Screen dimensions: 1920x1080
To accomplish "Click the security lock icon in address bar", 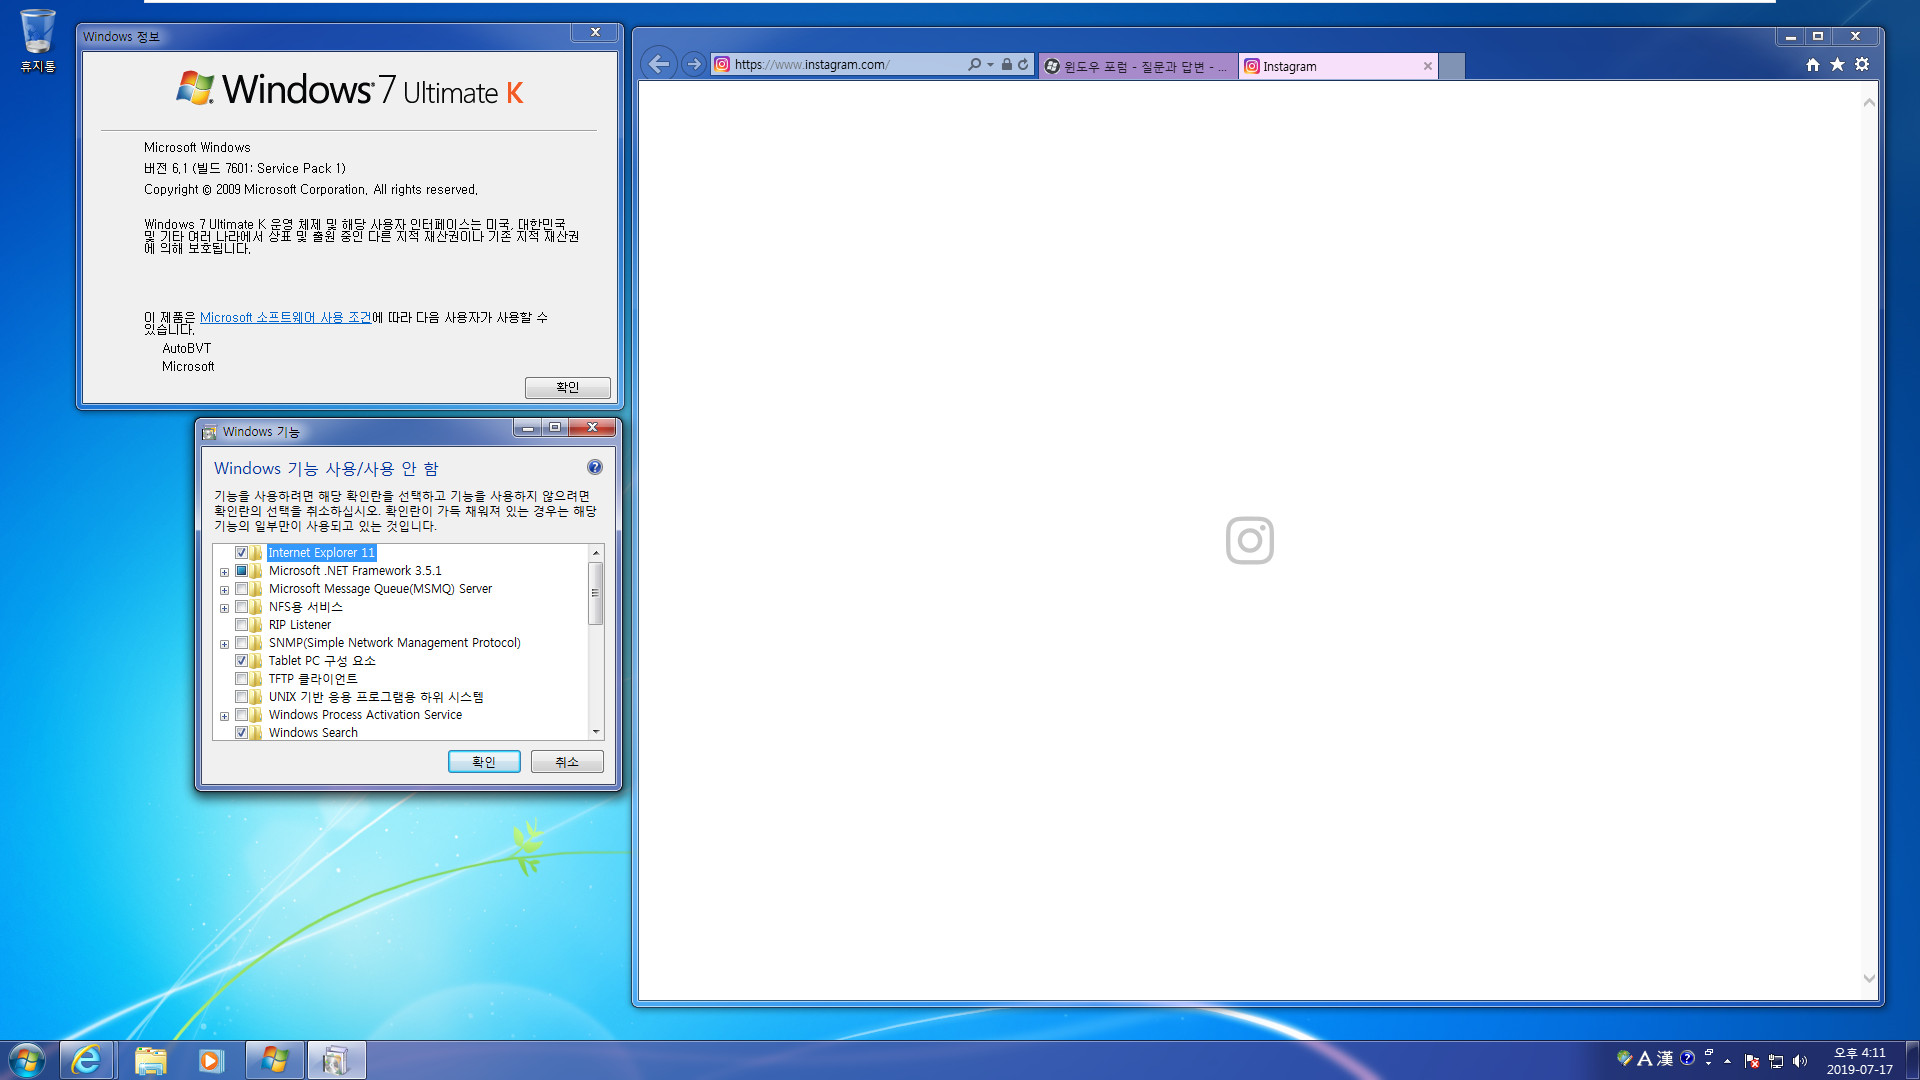I will [x=1007, y=64].
